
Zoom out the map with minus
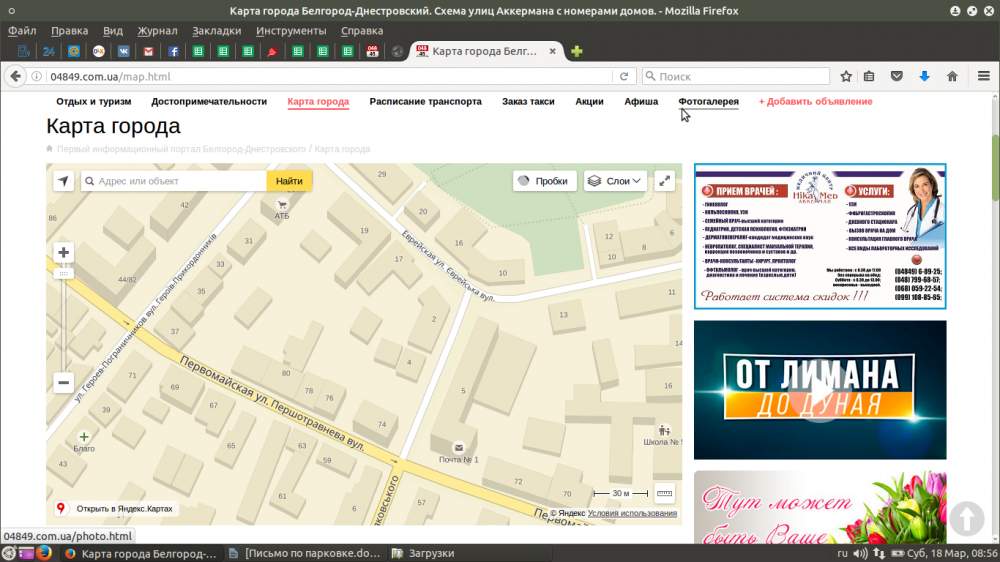[x=63, y=383]
